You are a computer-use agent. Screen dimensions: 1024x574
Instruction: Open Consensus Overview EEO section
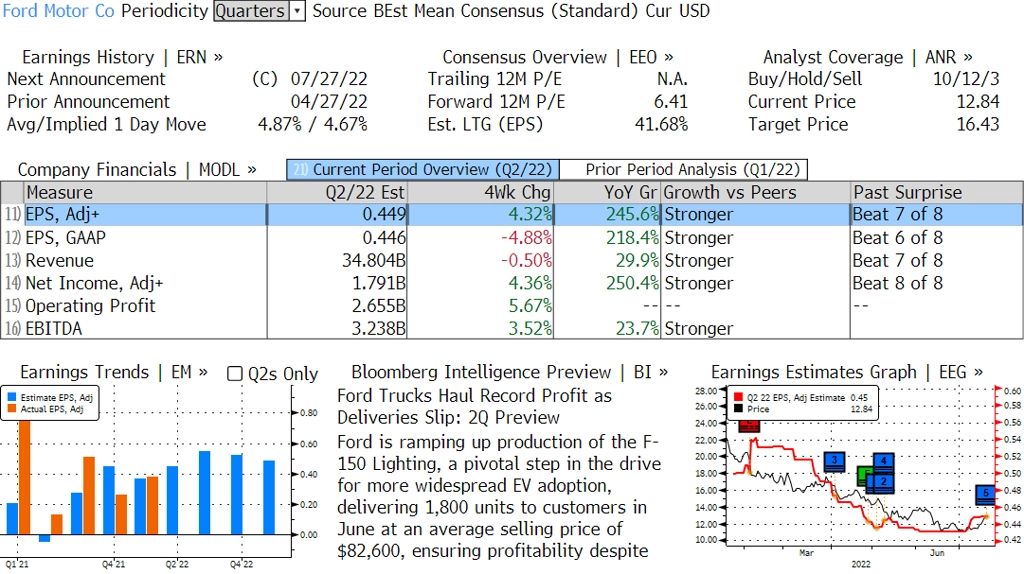click(x=558, y=57)
